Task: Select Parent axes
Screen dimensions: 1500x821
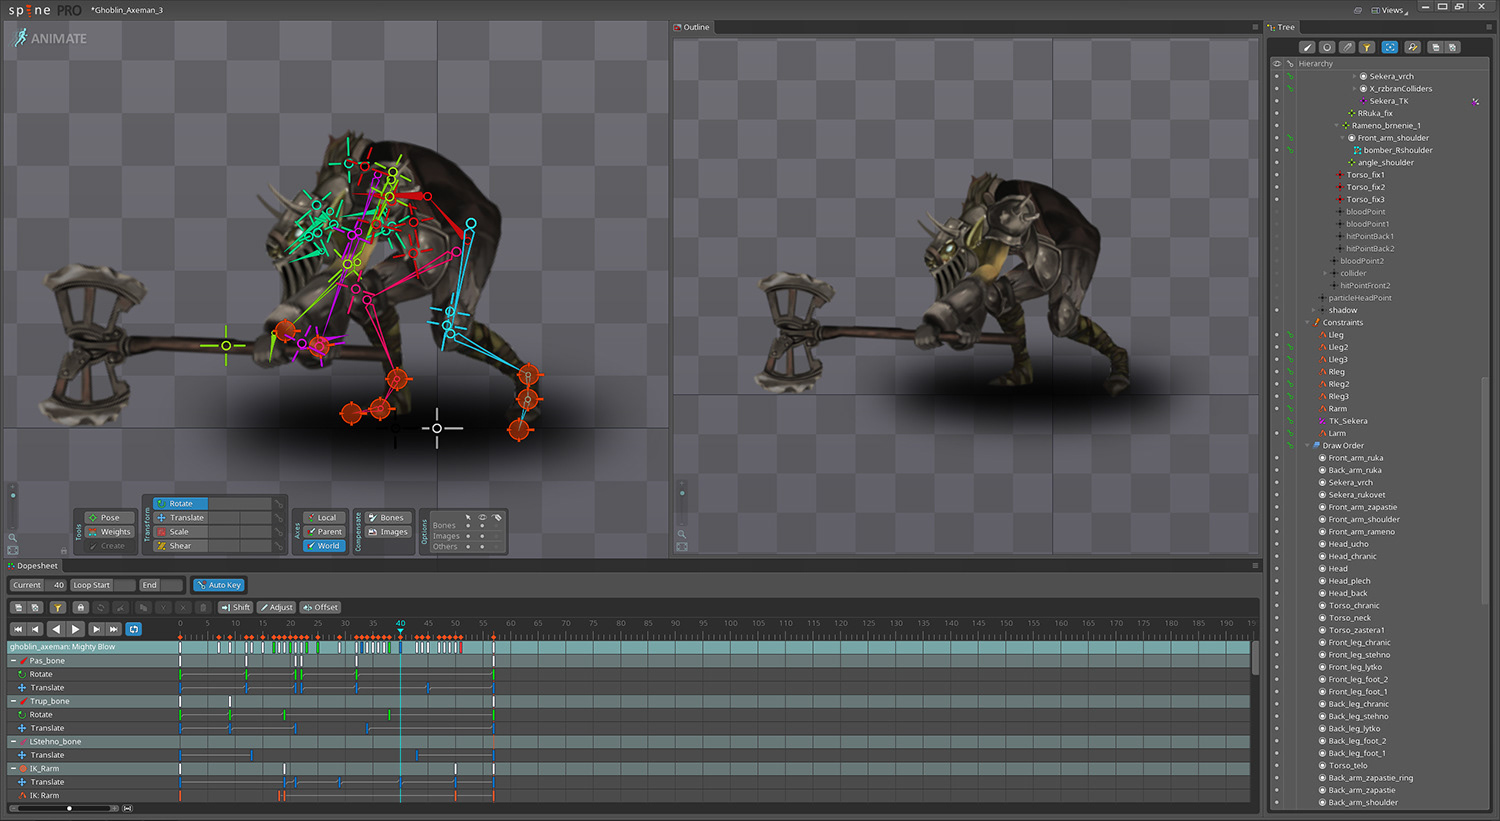Action: click(x=326, y=532)
